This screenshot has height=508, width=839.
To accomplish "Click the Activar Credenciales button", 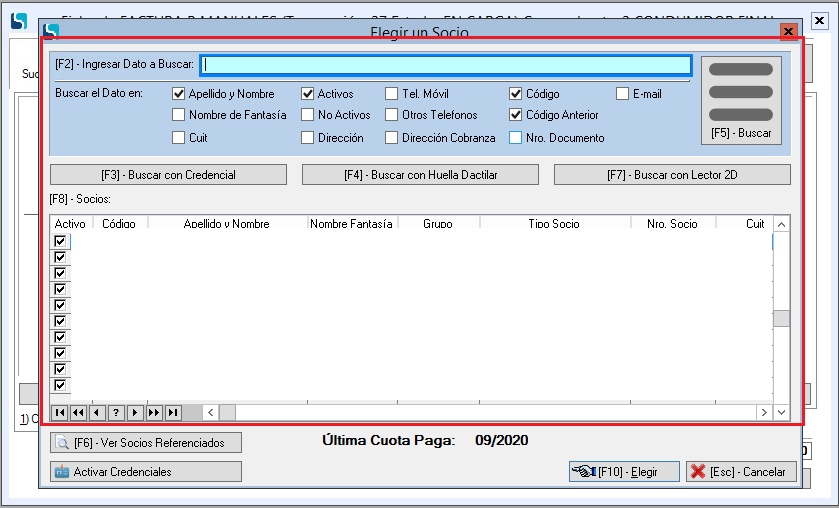I will pyautogui.click(x=146, y=471).
